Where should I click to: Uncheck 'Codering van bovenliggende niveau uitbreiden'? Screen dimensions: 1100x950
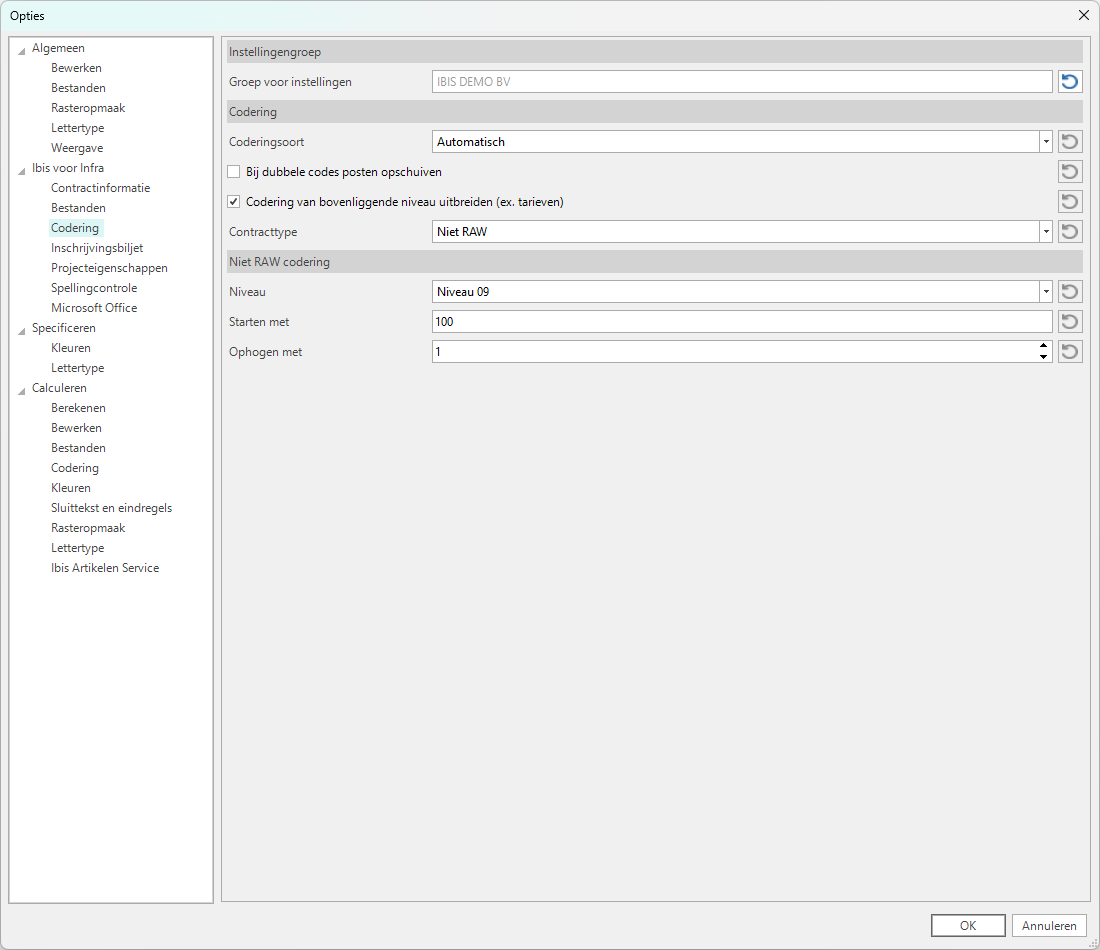(x=234, y=202)
